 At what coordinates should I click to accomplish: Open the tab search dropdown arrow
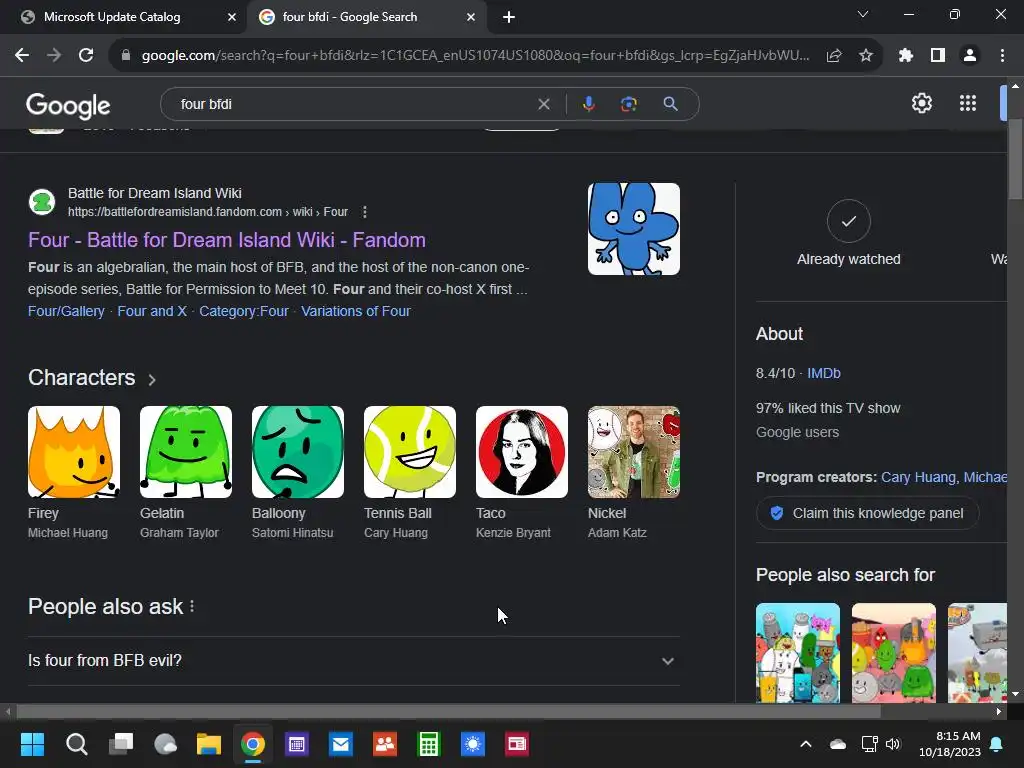tap(863, 14)
